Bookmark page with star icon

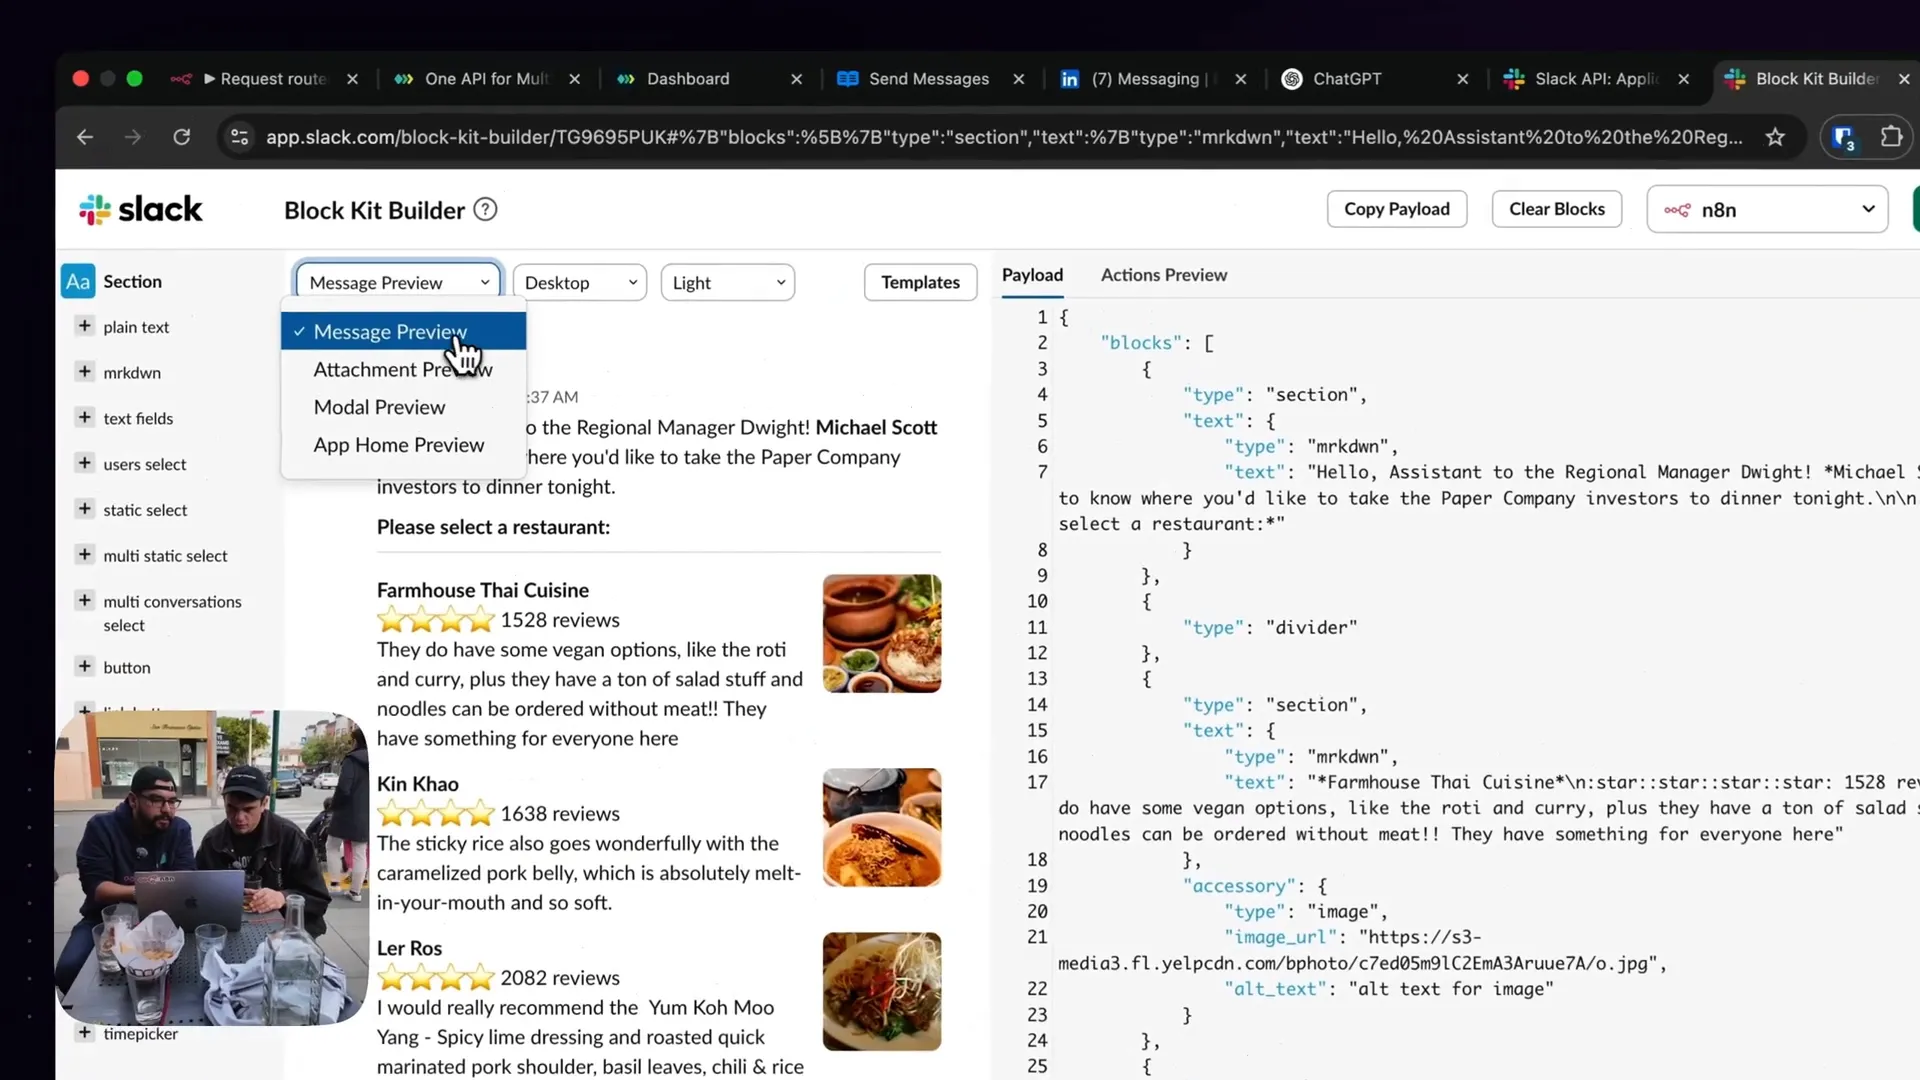[1775, 137]
